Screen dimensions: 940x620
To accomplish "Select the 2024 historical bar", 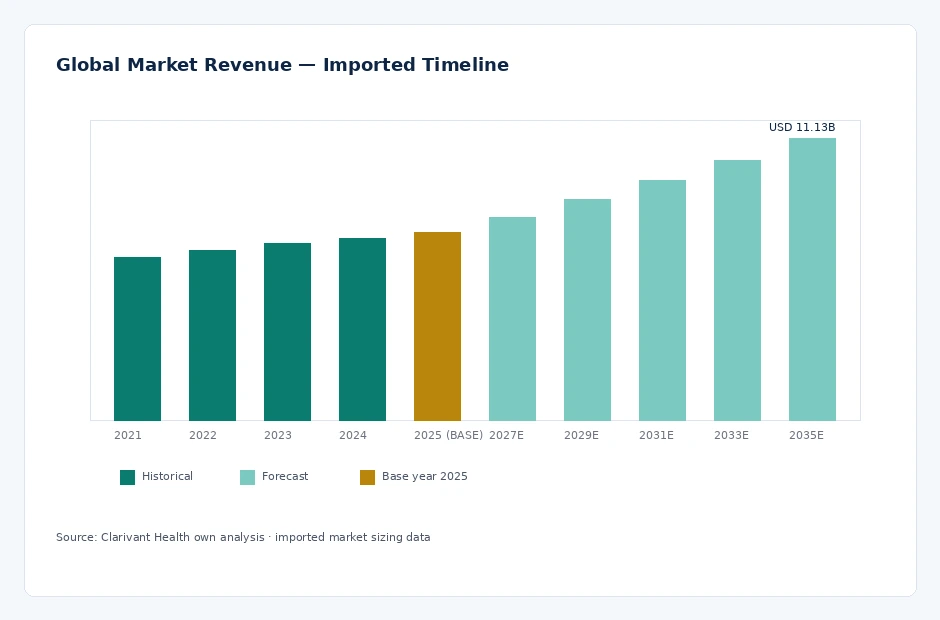I will point(362,329).
